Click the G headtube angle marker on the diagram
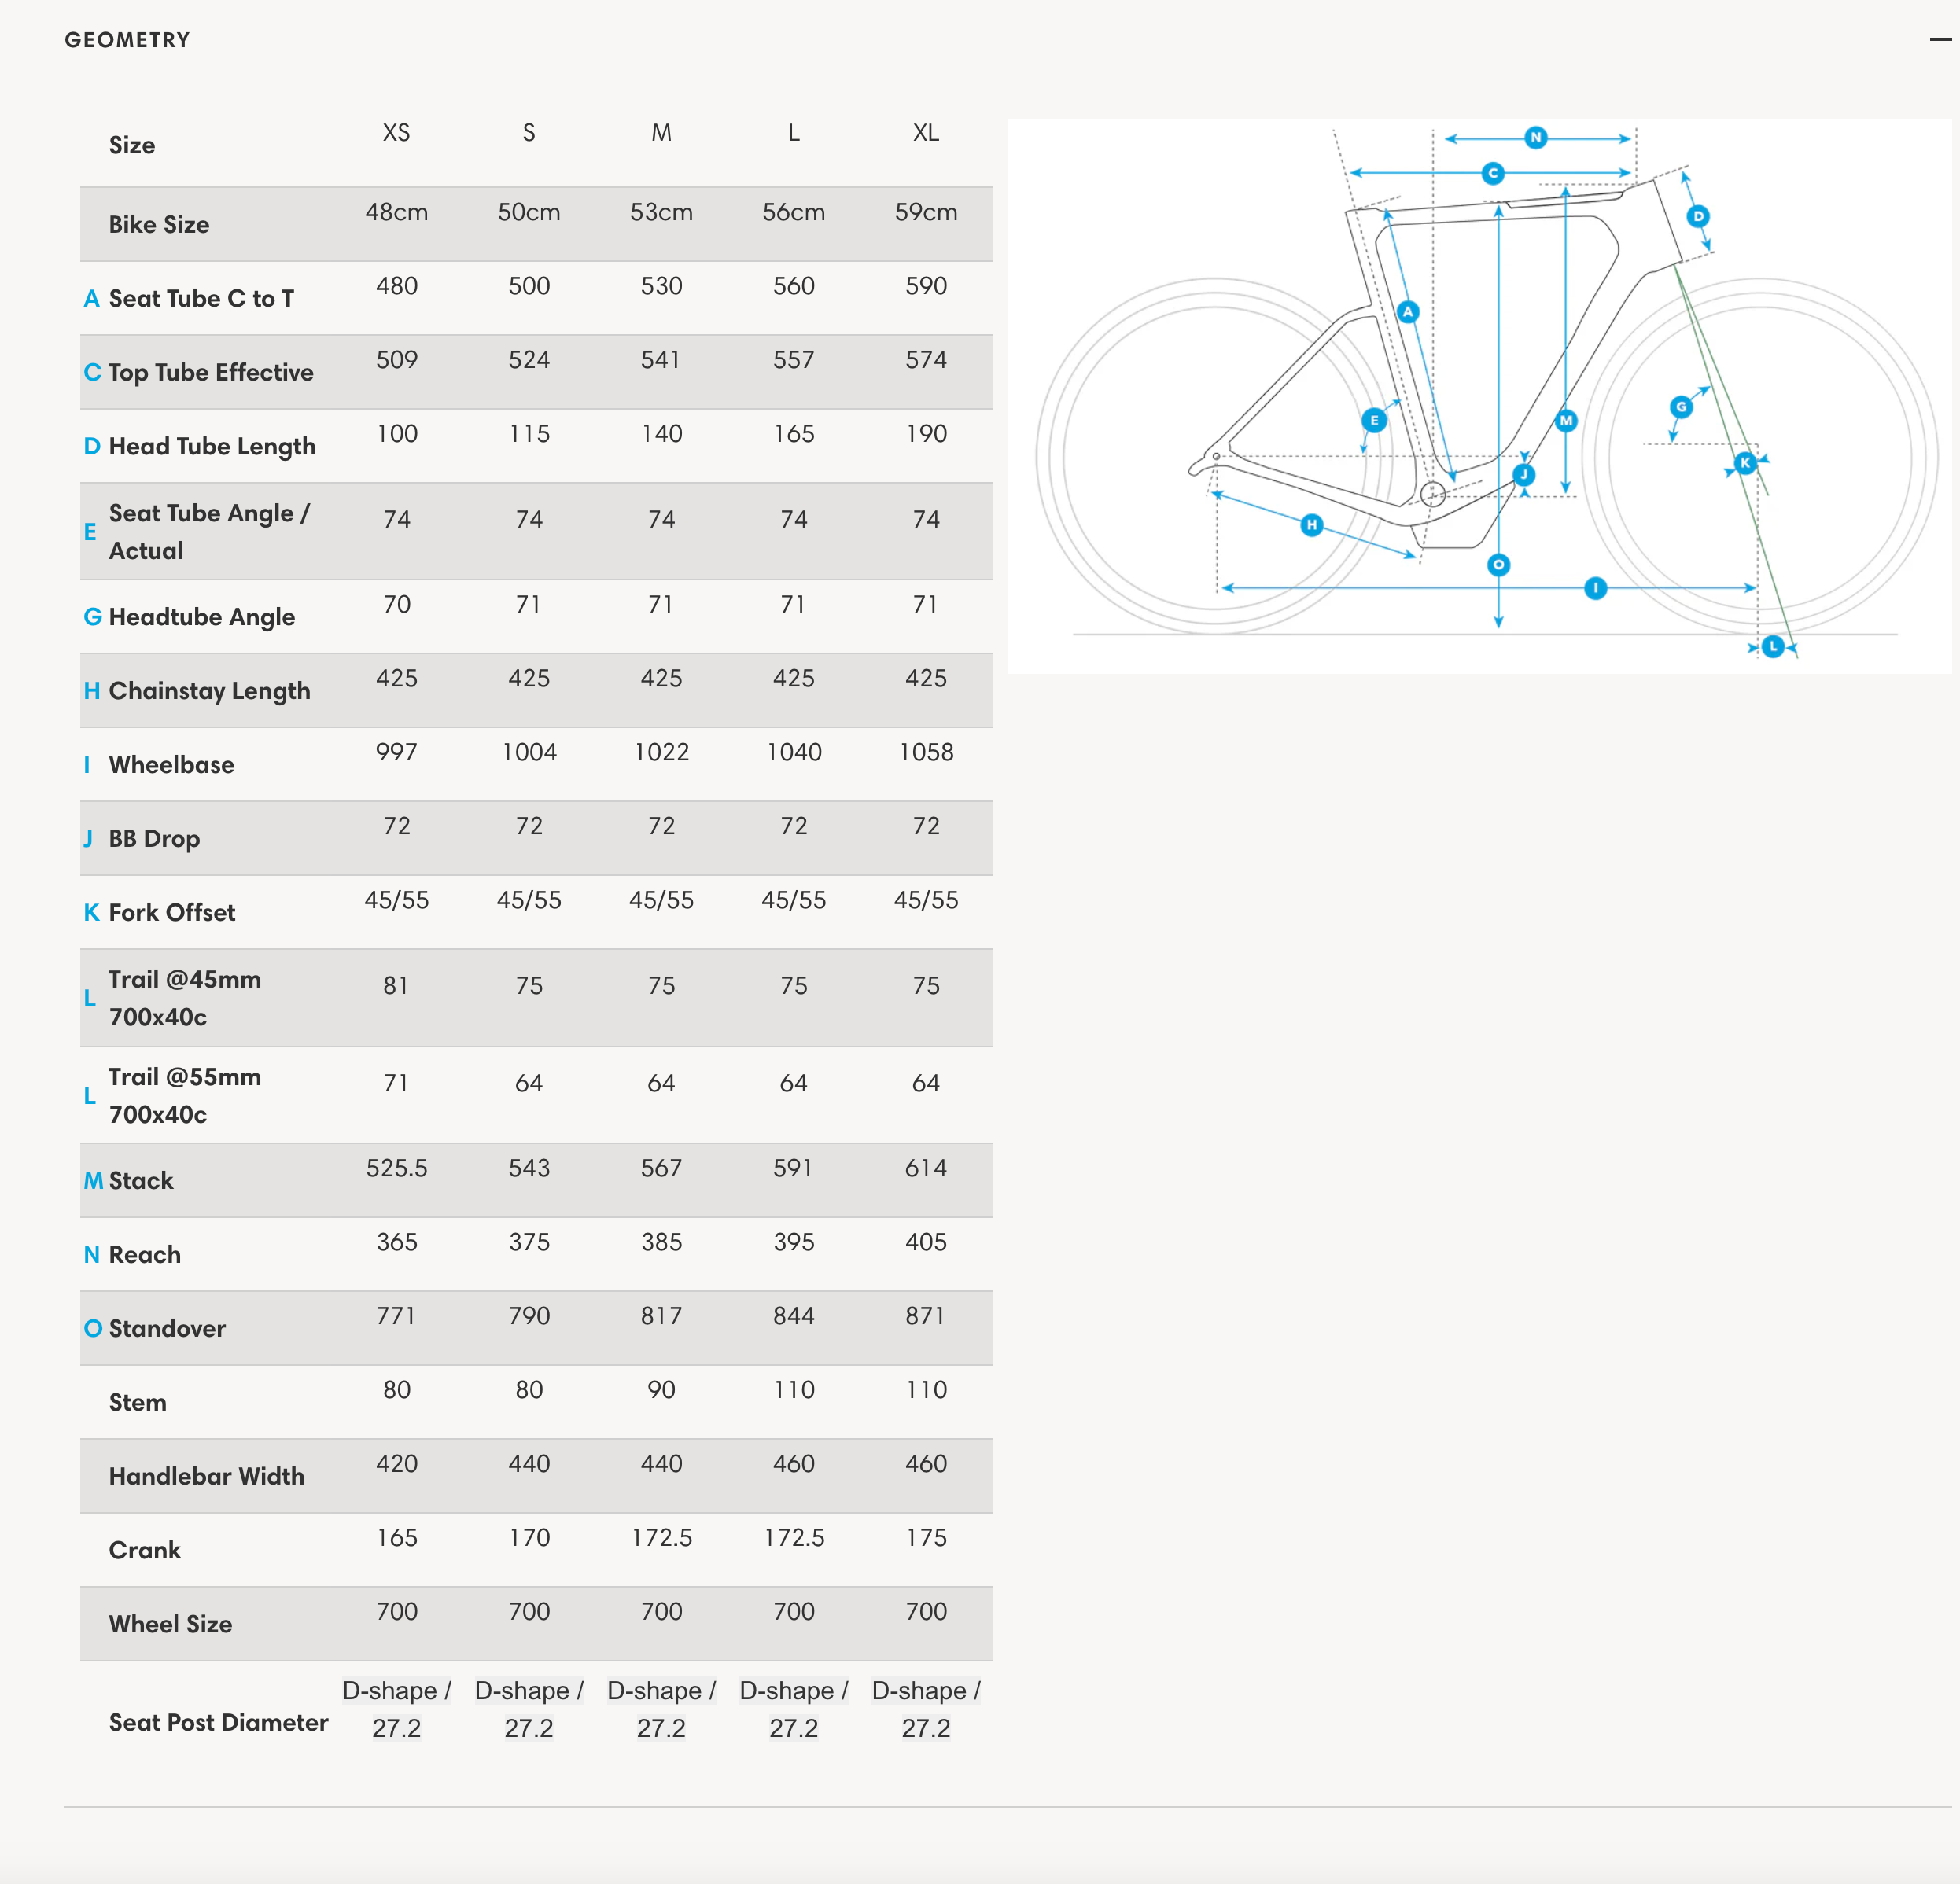The image size is (1960, 1884). (x=1681, y=407)
